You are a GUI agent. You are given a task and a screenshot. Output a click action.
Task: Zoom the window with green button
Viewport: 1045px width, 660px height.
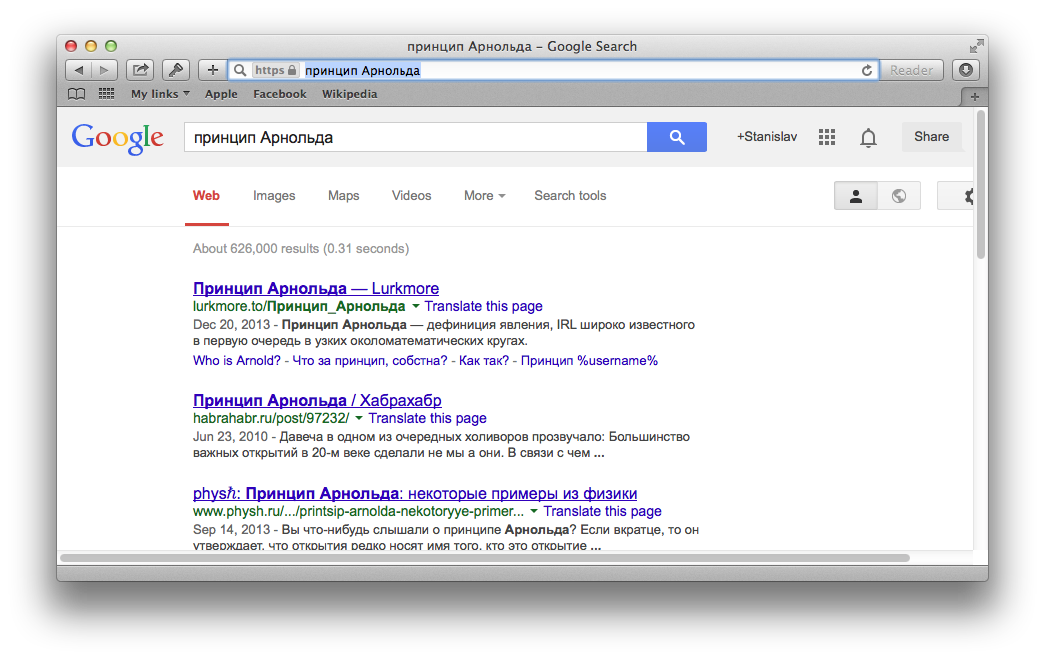tap(111, 46)
